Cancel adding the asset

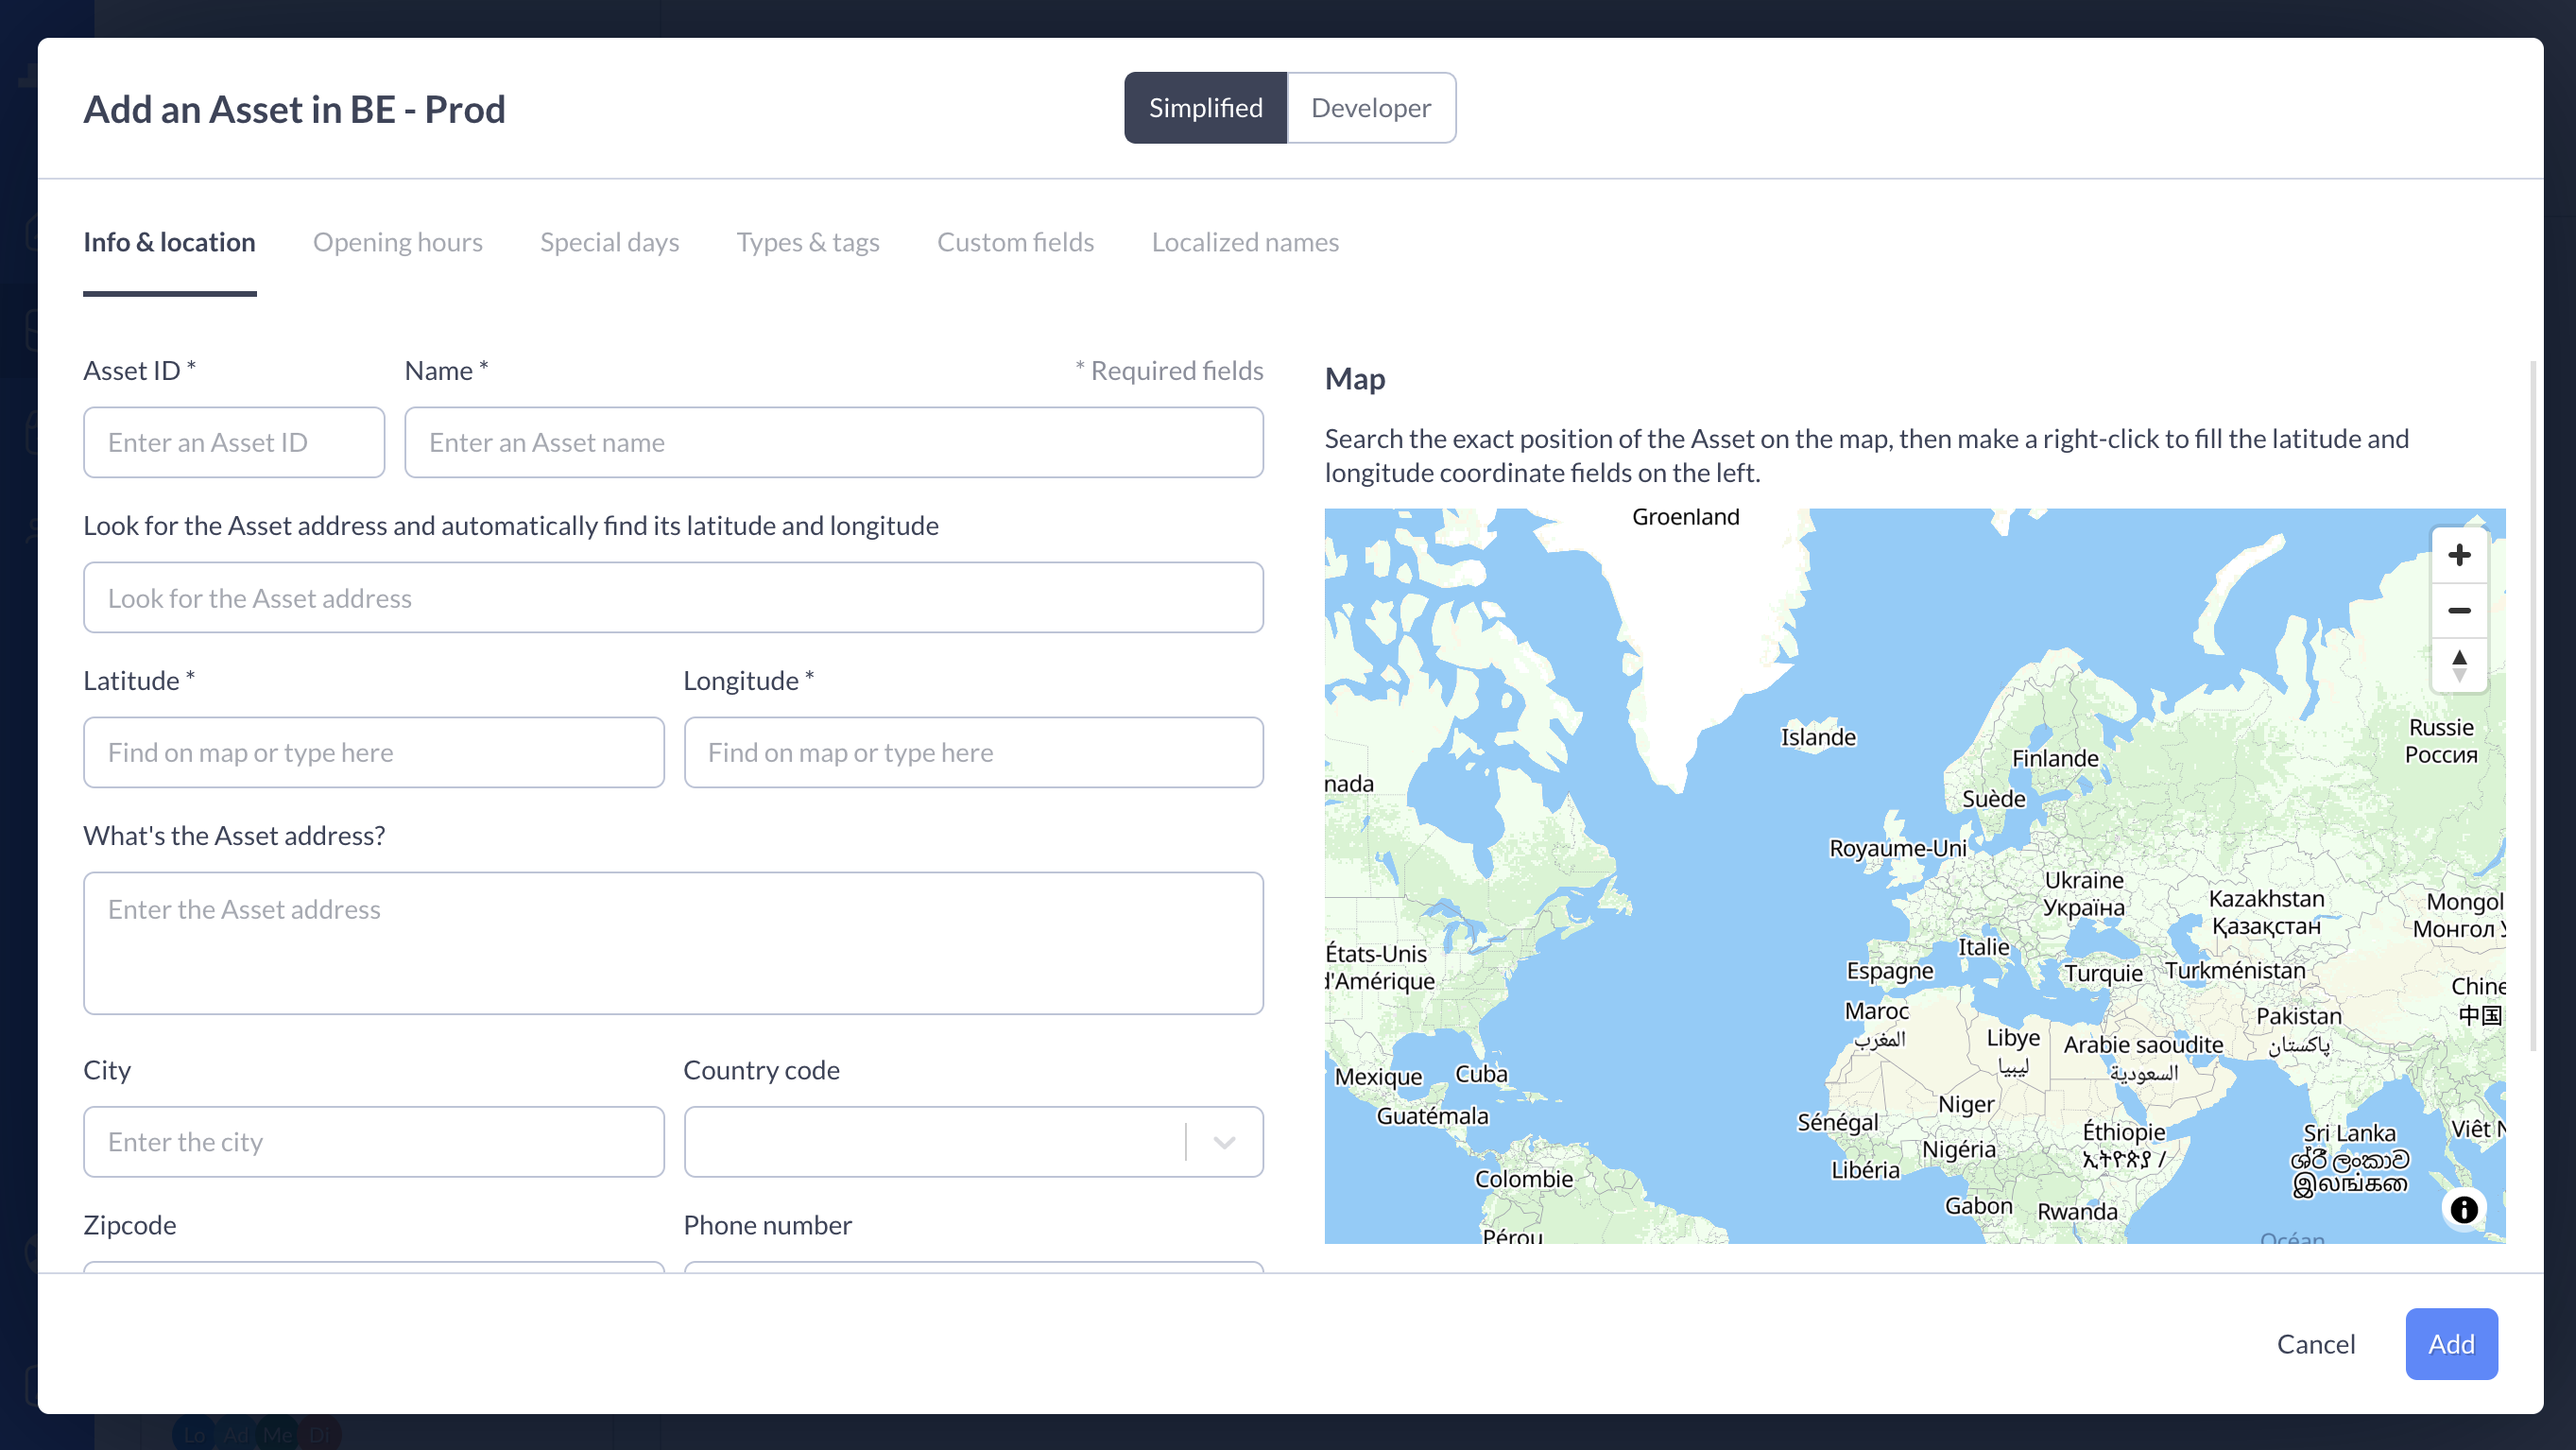[2315, 1343]
